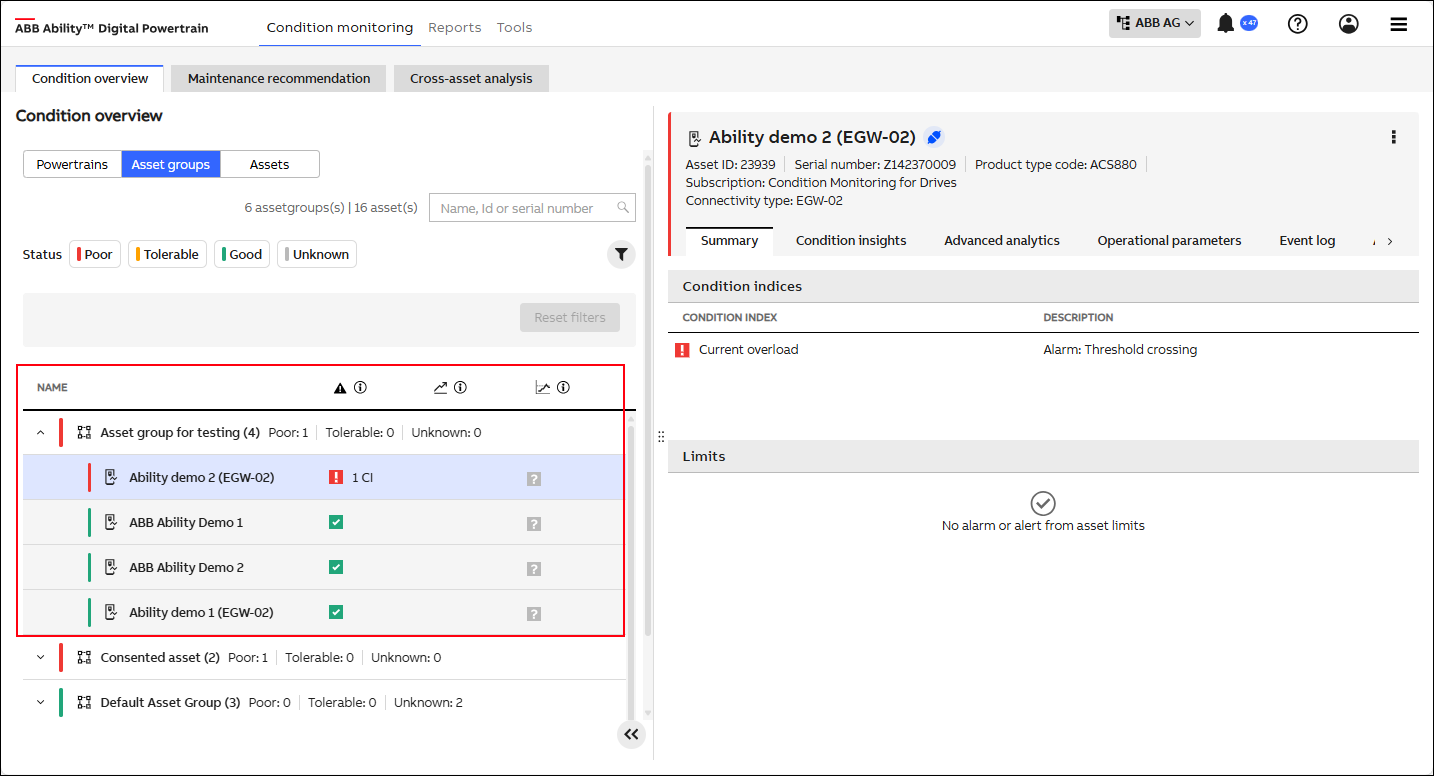Toggle the Unknown status filter
1434x776 pixels.
point(316,255)
